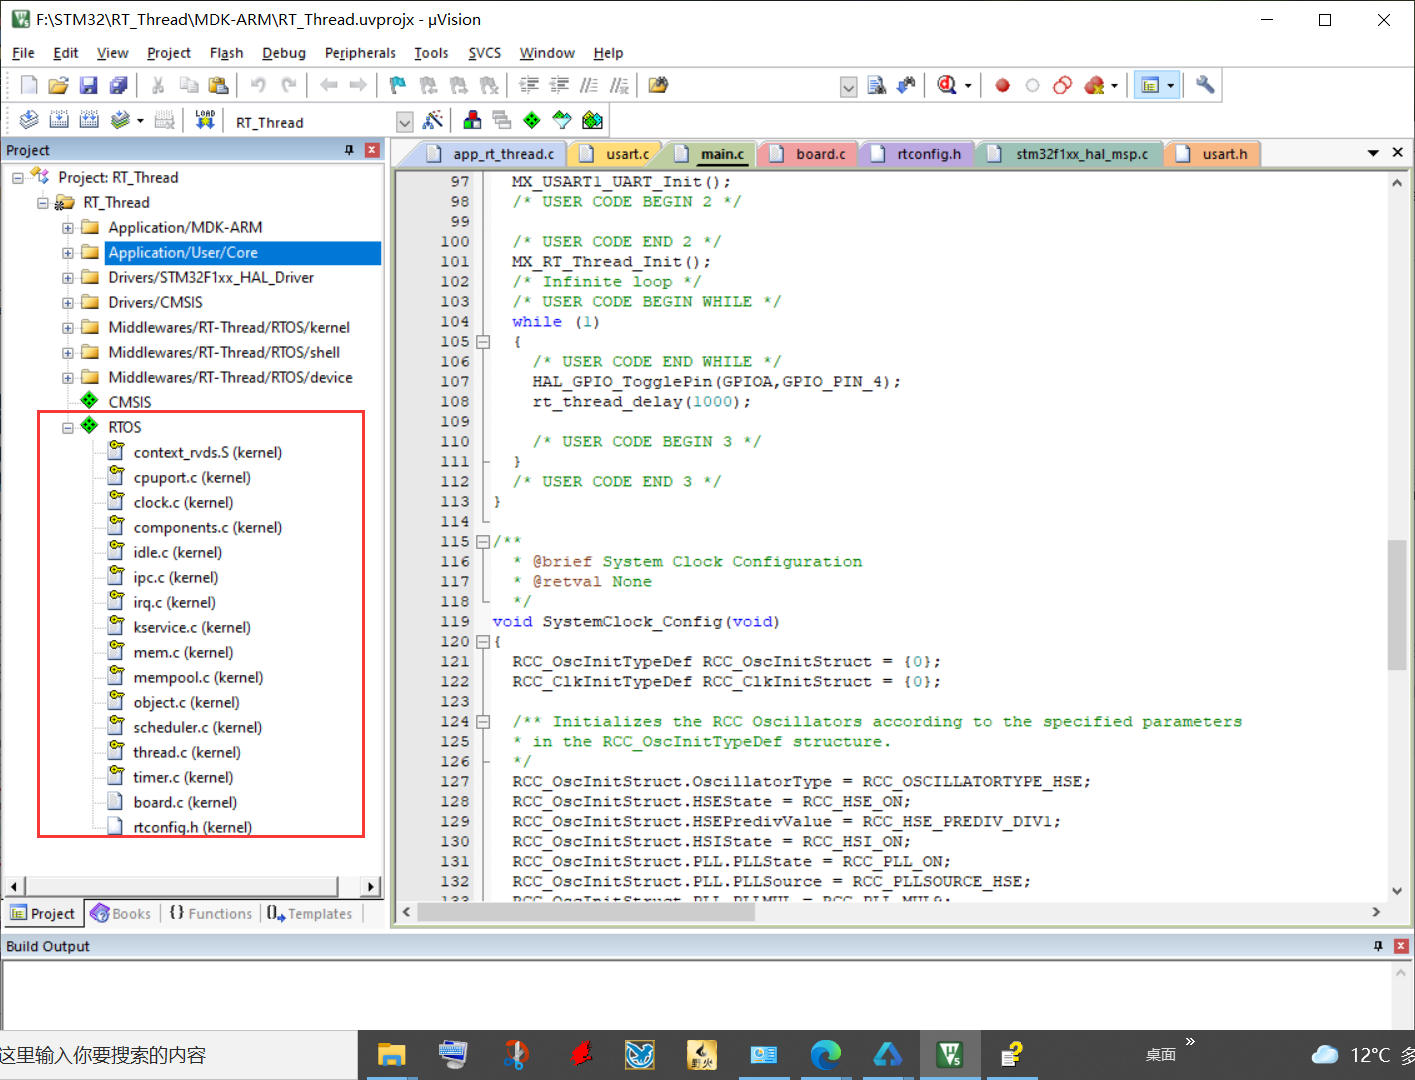Image resolution: width=1415 pixels, height=1080 pixels.
Task: Expand the Application/MDK-ARM folder
Action: [68, 227]
